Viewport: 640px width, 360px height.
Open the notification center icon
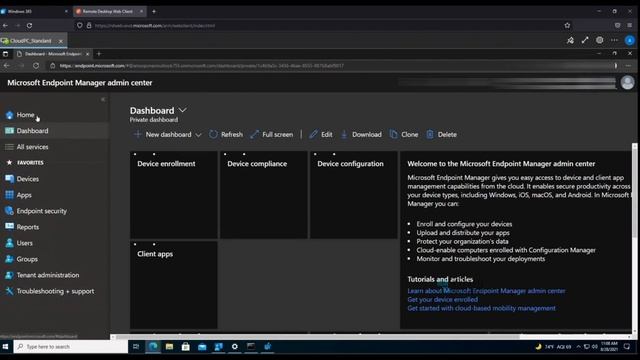point(627,347)
